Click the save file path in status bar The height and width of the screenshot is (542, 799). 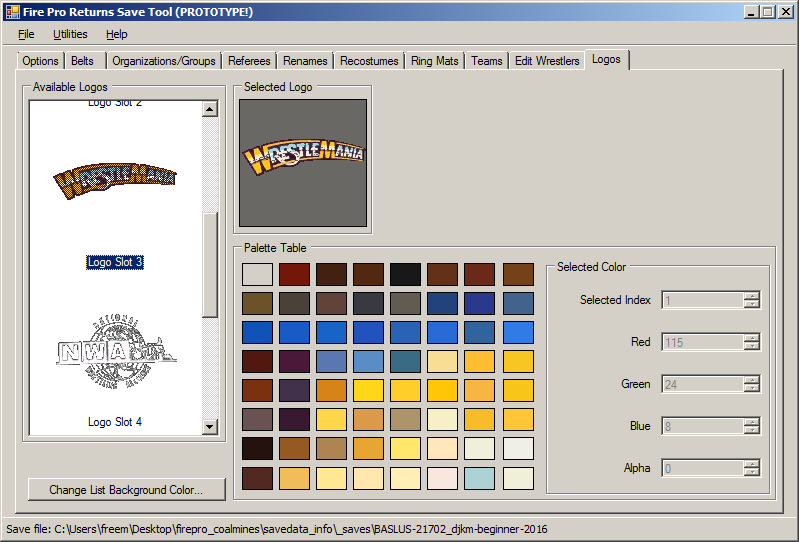point(277,529)
